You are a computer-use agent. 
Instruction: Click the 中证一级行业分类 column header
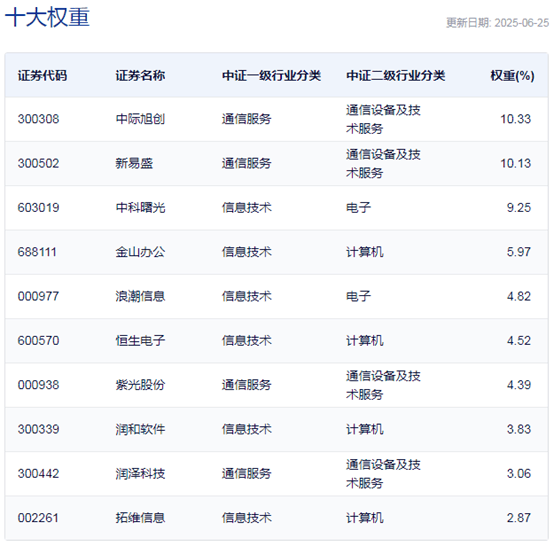(271, 75)
